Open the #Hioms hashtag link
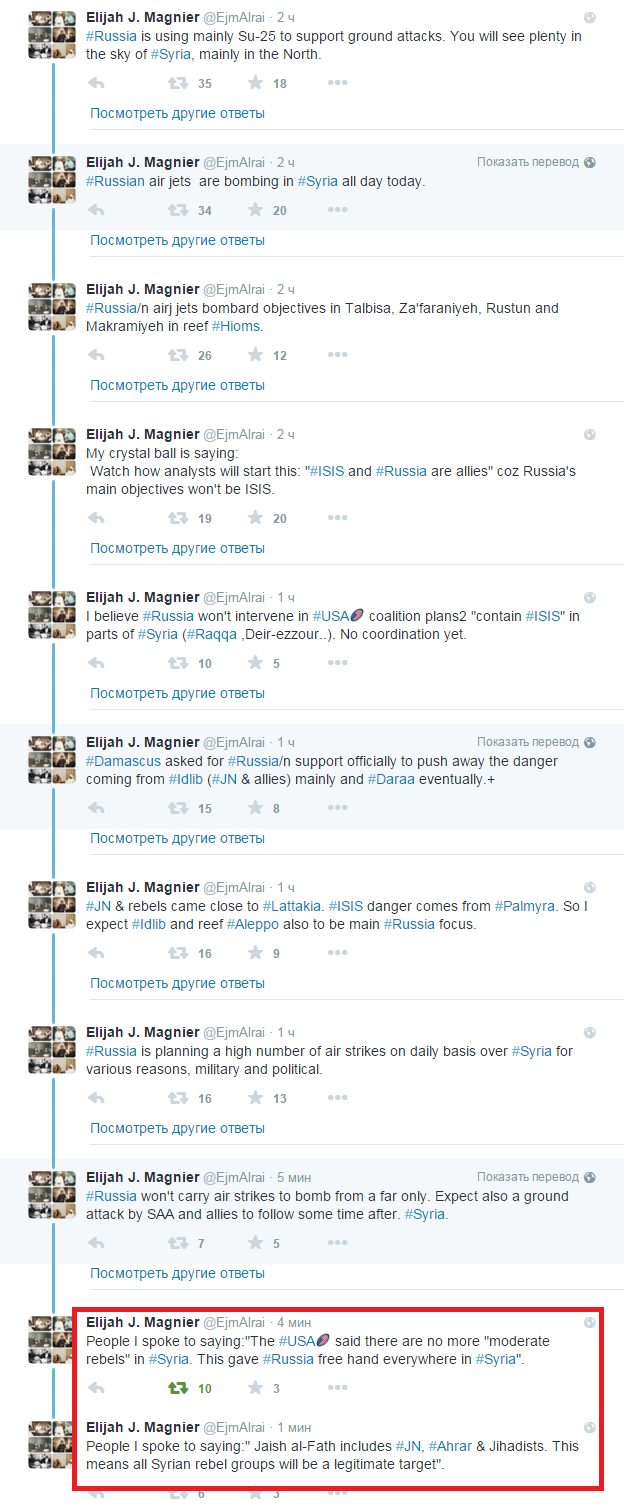Viewport: 624px width, 1507px height. coord(237,326)
